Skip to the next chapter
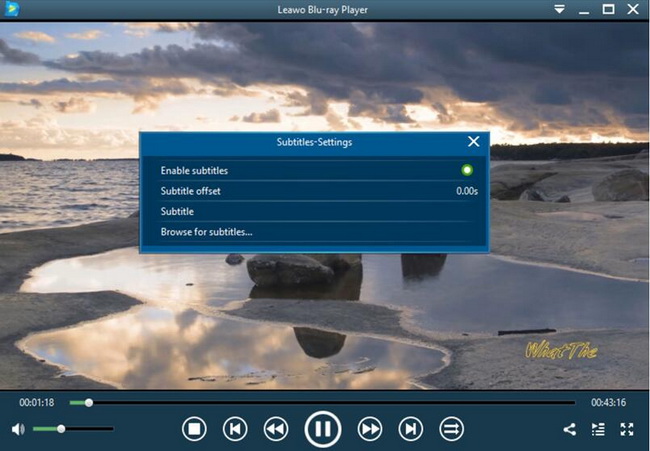Screen dimensions: 650x451 (410, 429)
